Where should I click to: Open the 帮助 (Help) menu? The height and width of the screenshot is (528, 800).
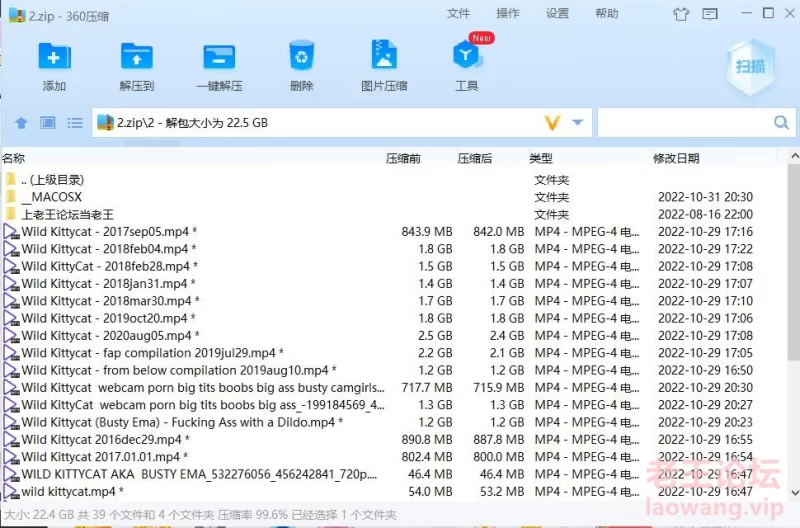(x=607, y=14)
